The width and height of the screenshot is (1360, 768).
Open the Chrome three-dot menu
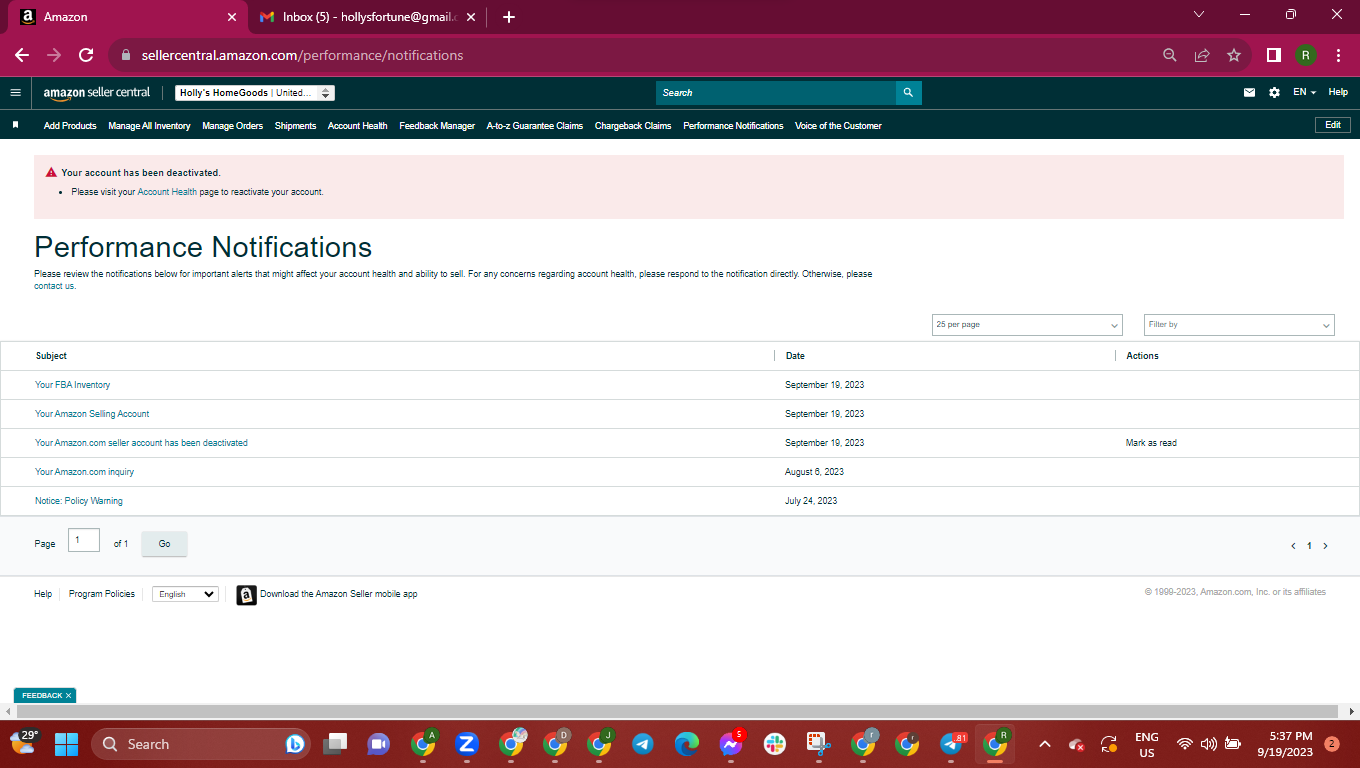pos(1338,55)
